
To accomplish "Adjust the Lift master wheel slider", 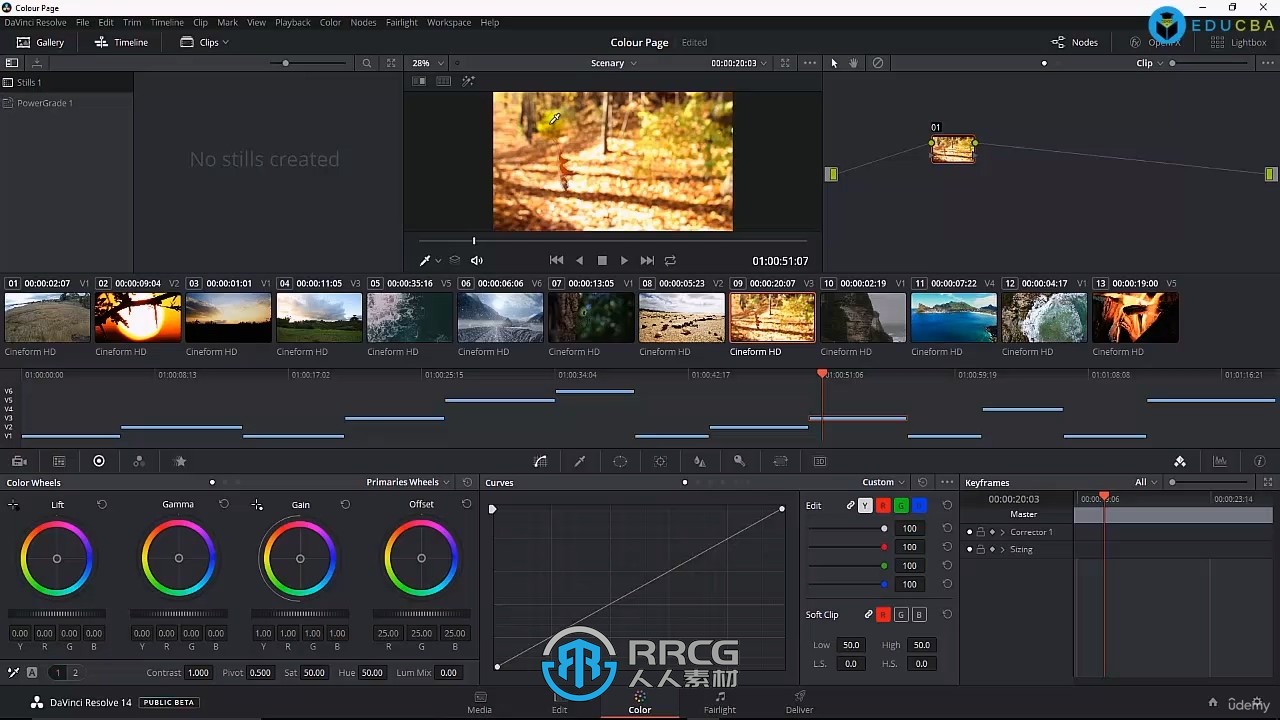I will (x=57, y=614).
